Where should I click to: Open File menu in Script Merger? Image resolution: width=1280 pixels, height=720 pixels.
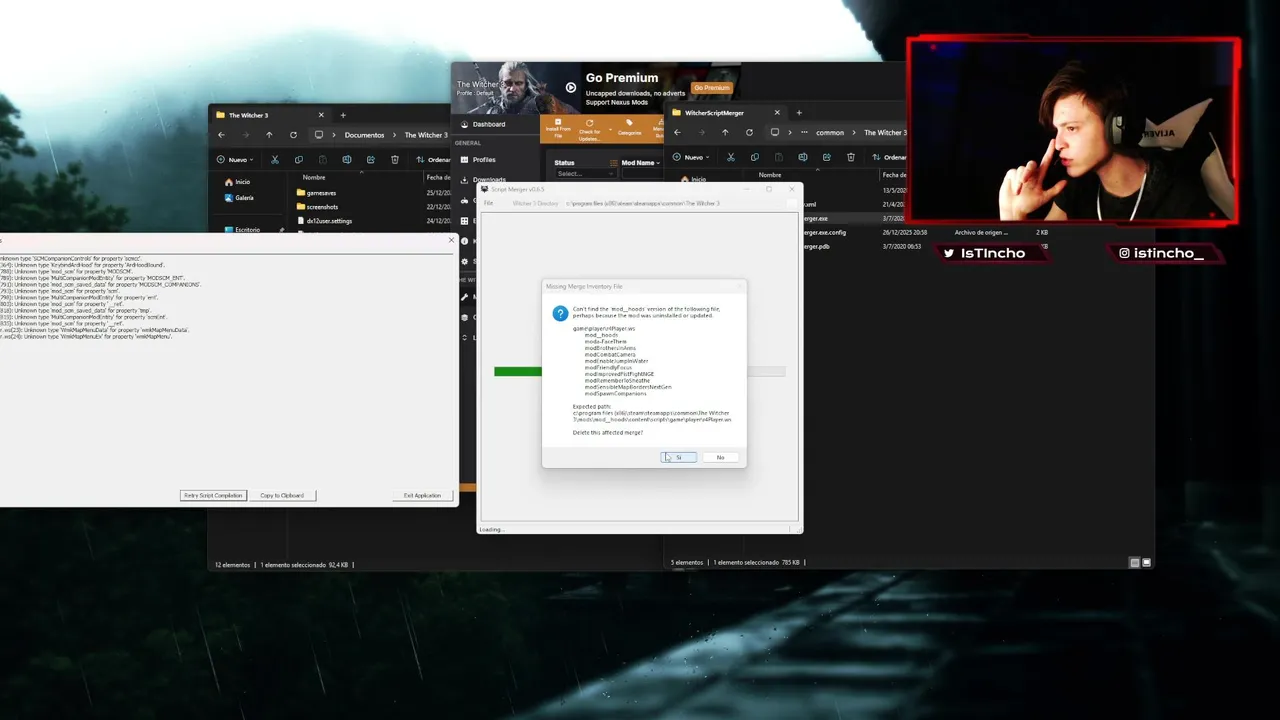(489, 203)
